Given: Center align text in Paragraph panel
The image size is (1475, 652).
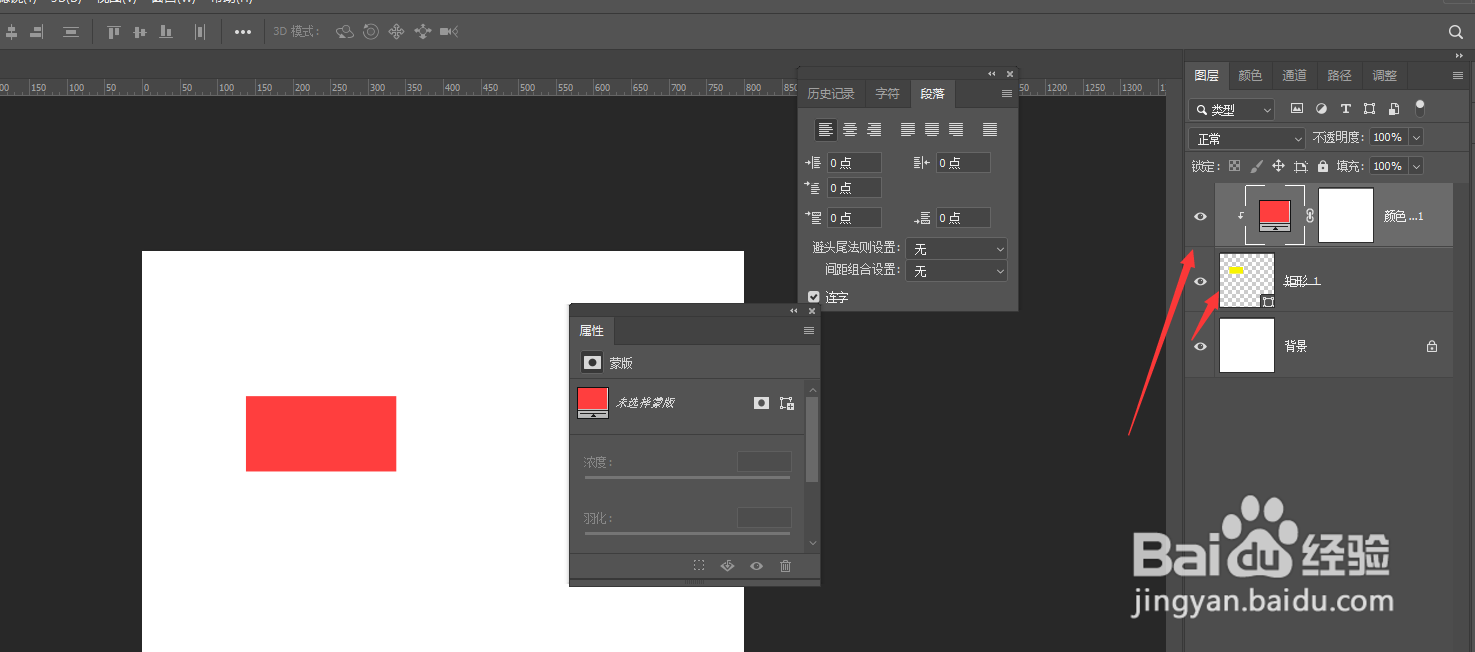Looking at the screenshot, I should point(850,130).
